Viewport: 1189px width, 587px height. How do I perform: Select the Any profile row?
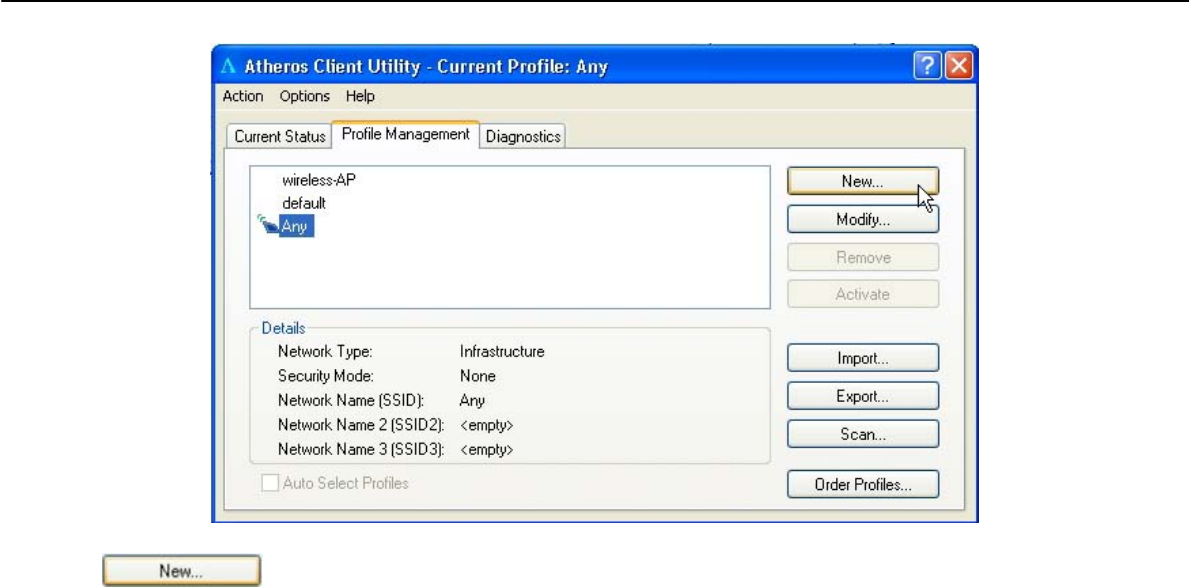click(296, 225)
